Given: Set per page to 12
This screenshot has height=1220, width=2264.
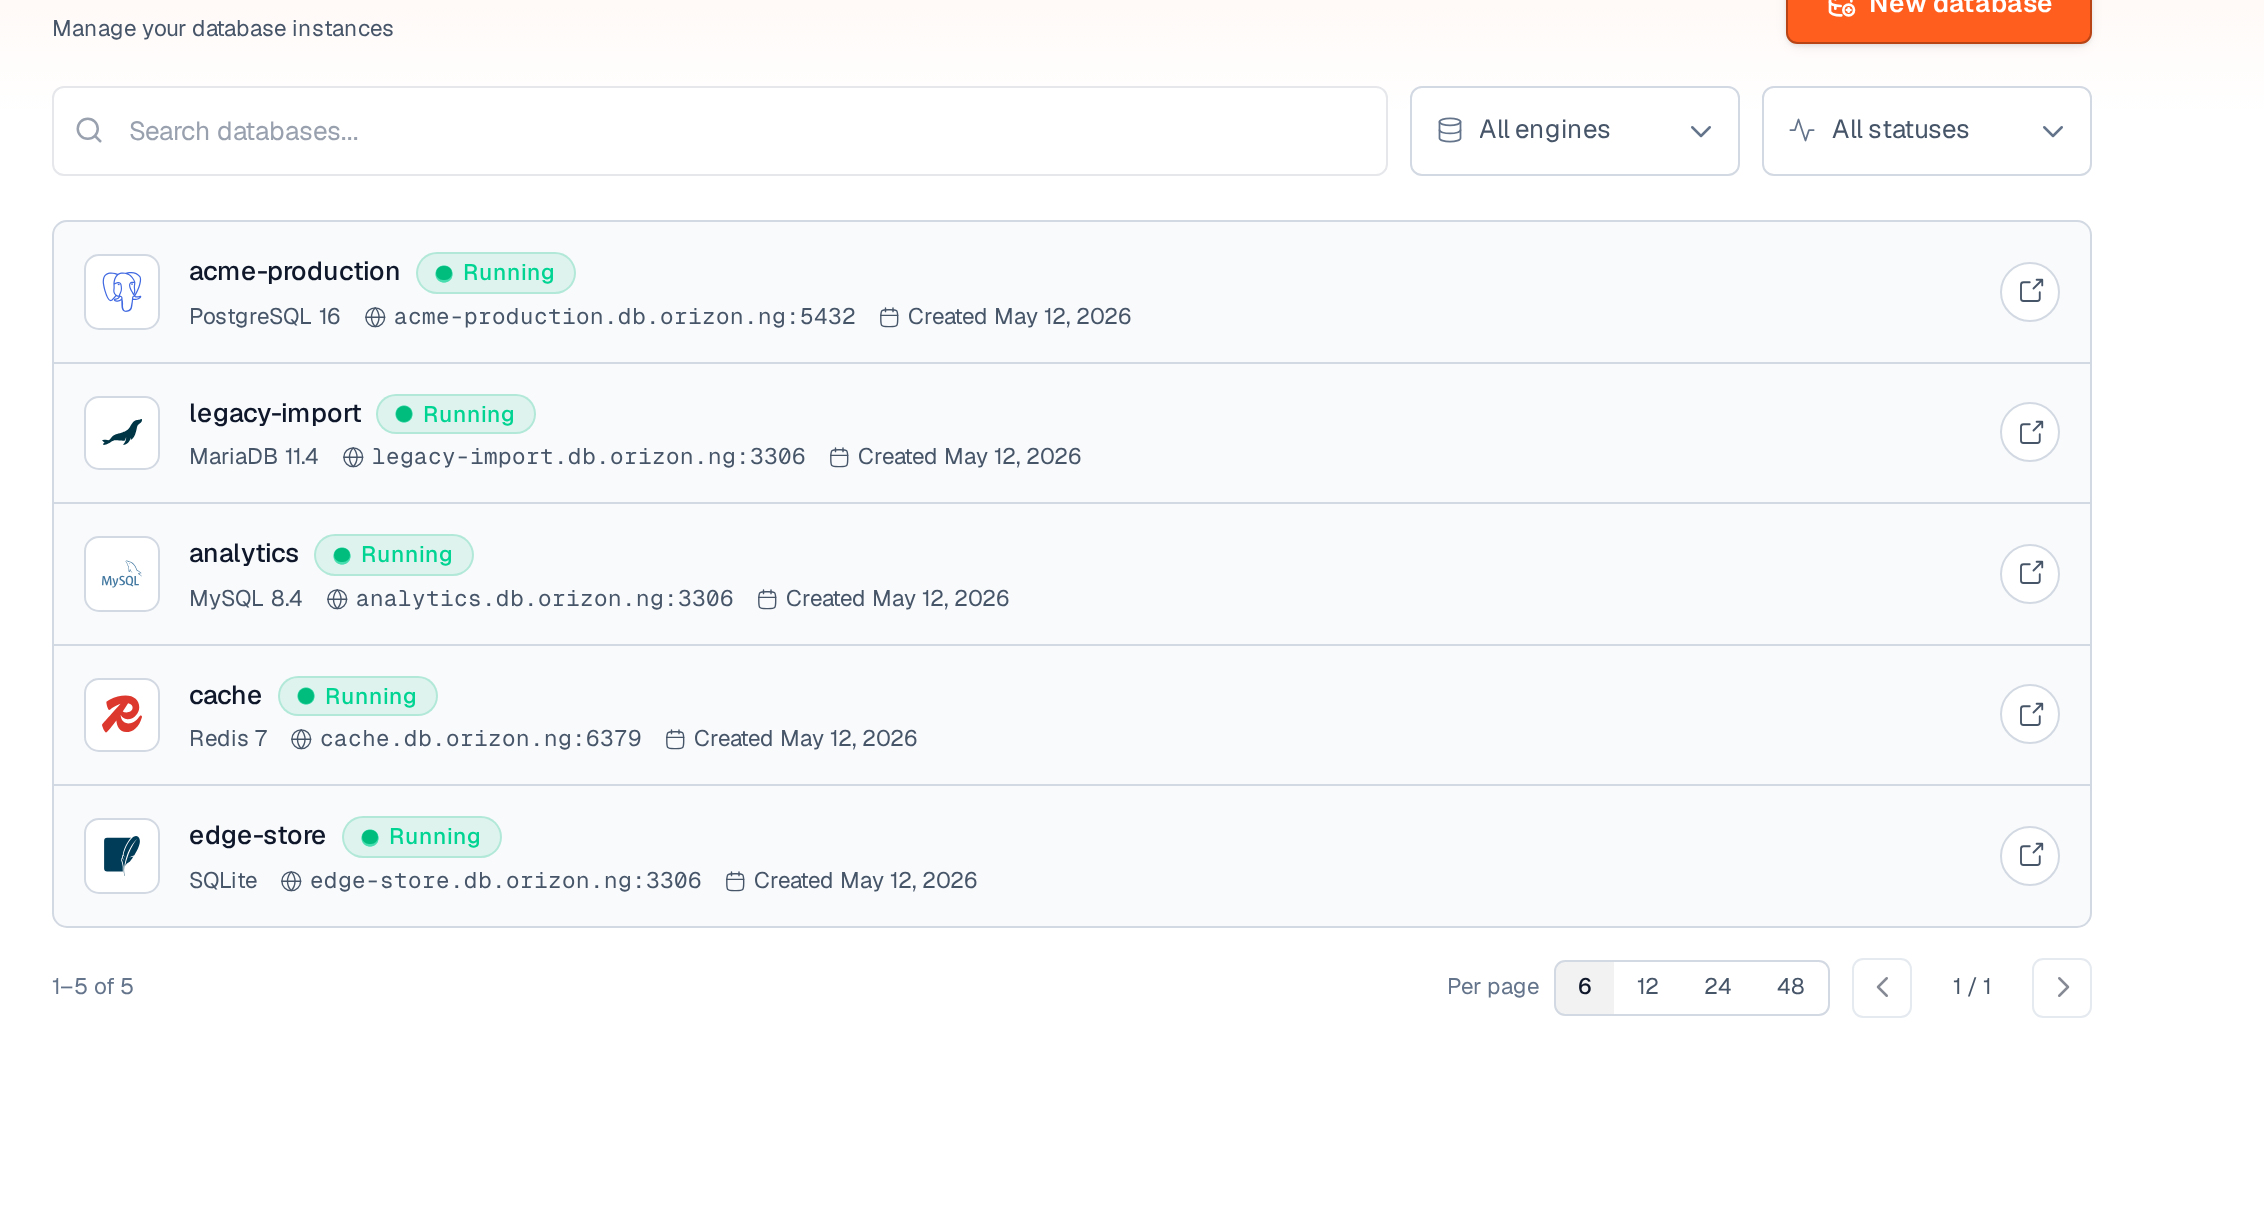Looking at the screenshot, I should pyautogui.click(x=1648, y=987).
